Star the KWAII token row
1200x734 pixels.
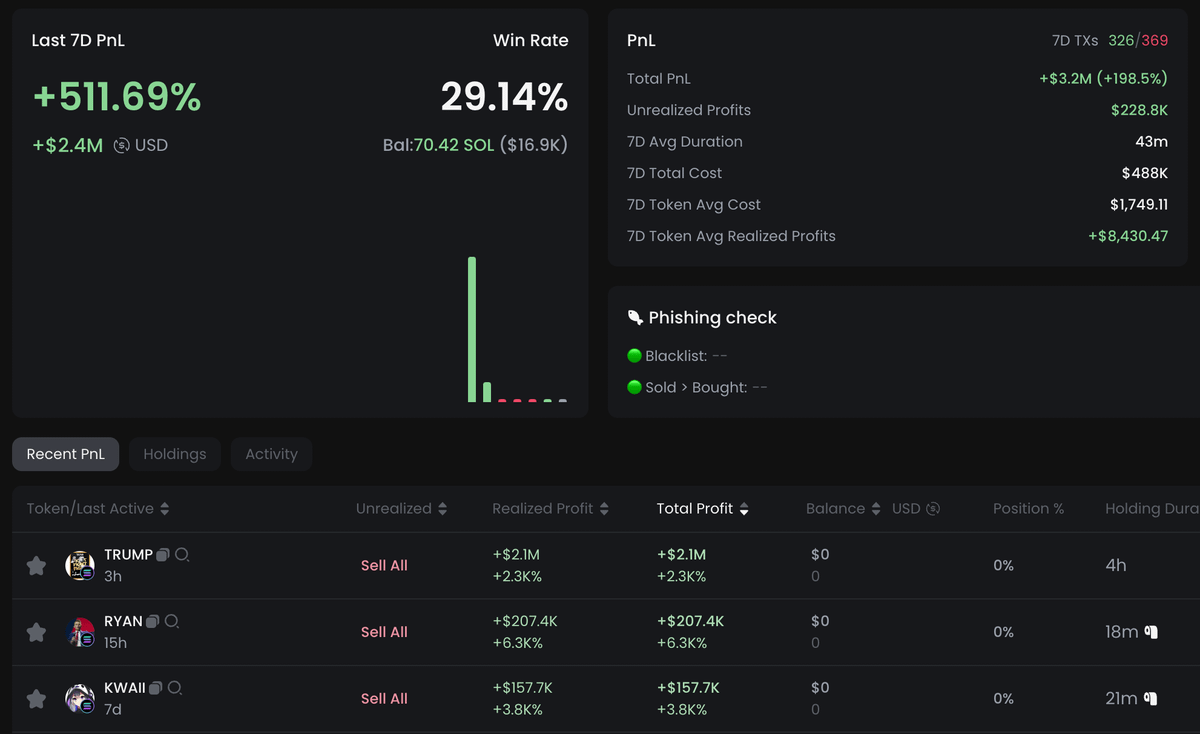click(x=36, y=699)
